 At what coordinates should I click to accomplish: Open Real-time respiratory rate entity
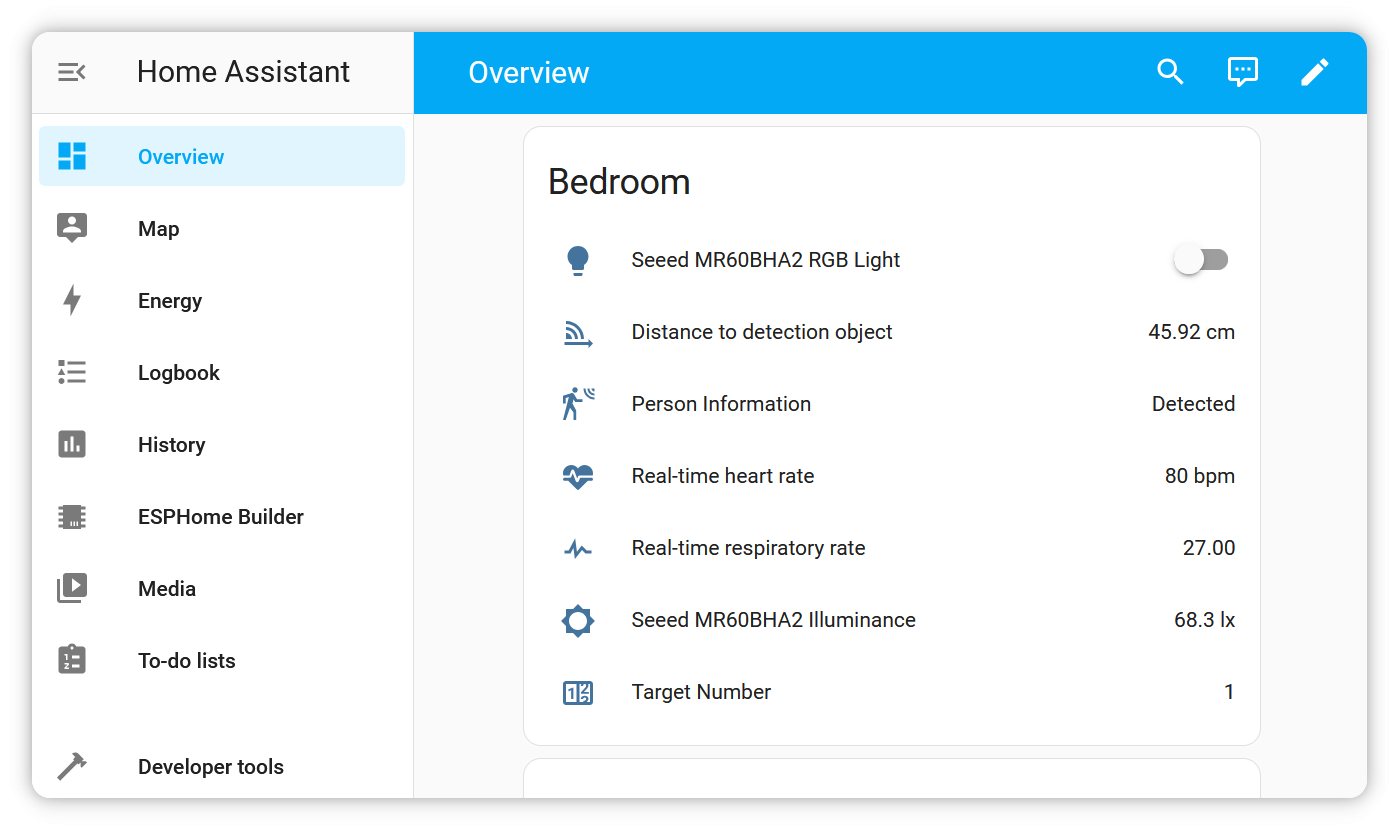point(892,548)
